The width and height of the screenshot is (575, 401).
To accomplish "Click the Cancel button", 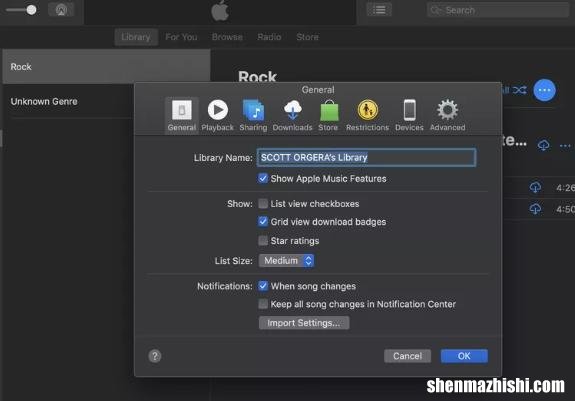I will [407, 356].
